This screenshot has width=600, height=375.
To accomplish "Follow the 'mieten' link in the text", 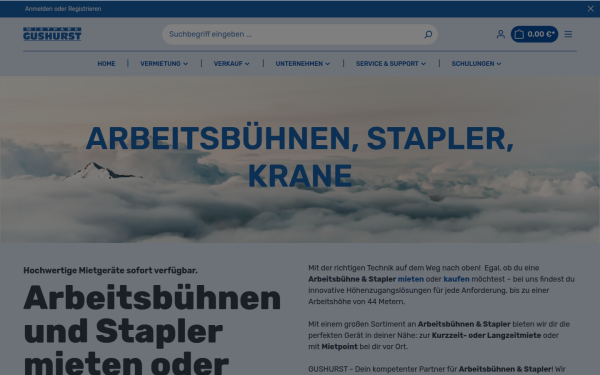I will pos(411,279).
